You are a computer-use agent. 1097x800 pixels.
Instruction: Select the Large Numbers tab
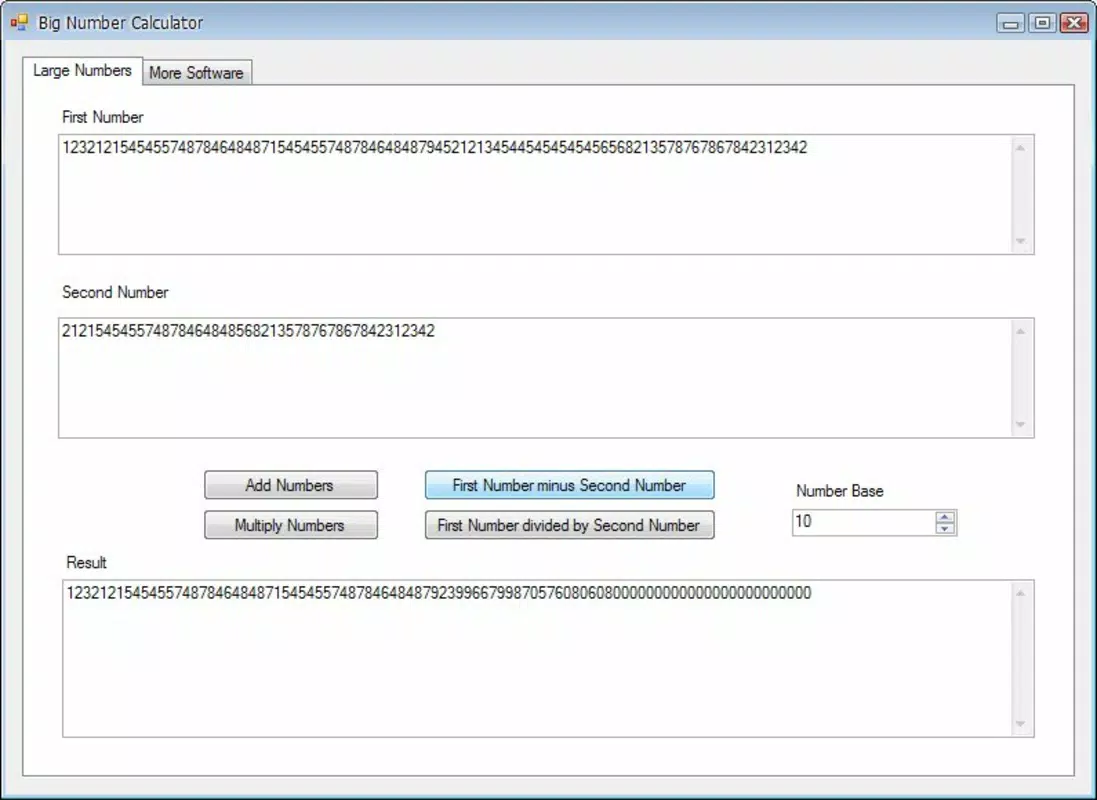[x=83, y=71]
